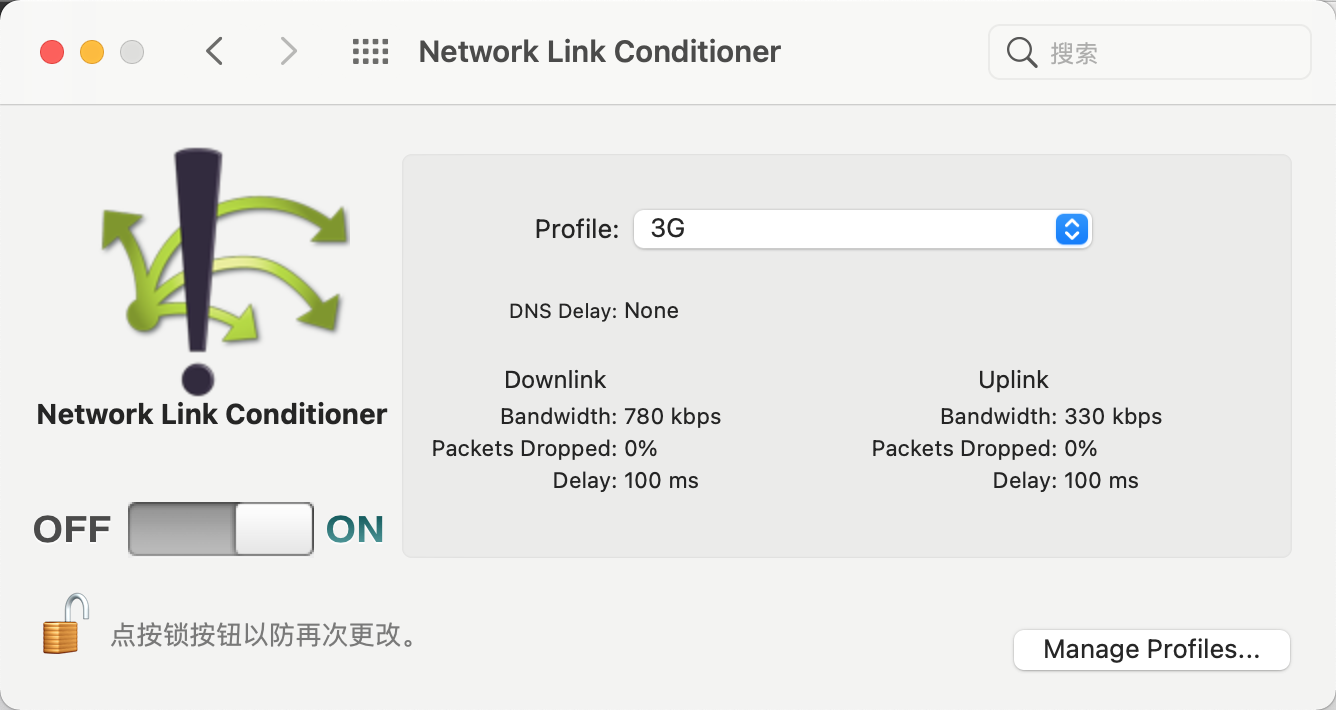This screenshot has width=1336, height=710.
Task: Click the Manage Profiles... button
Action: 1151,650
